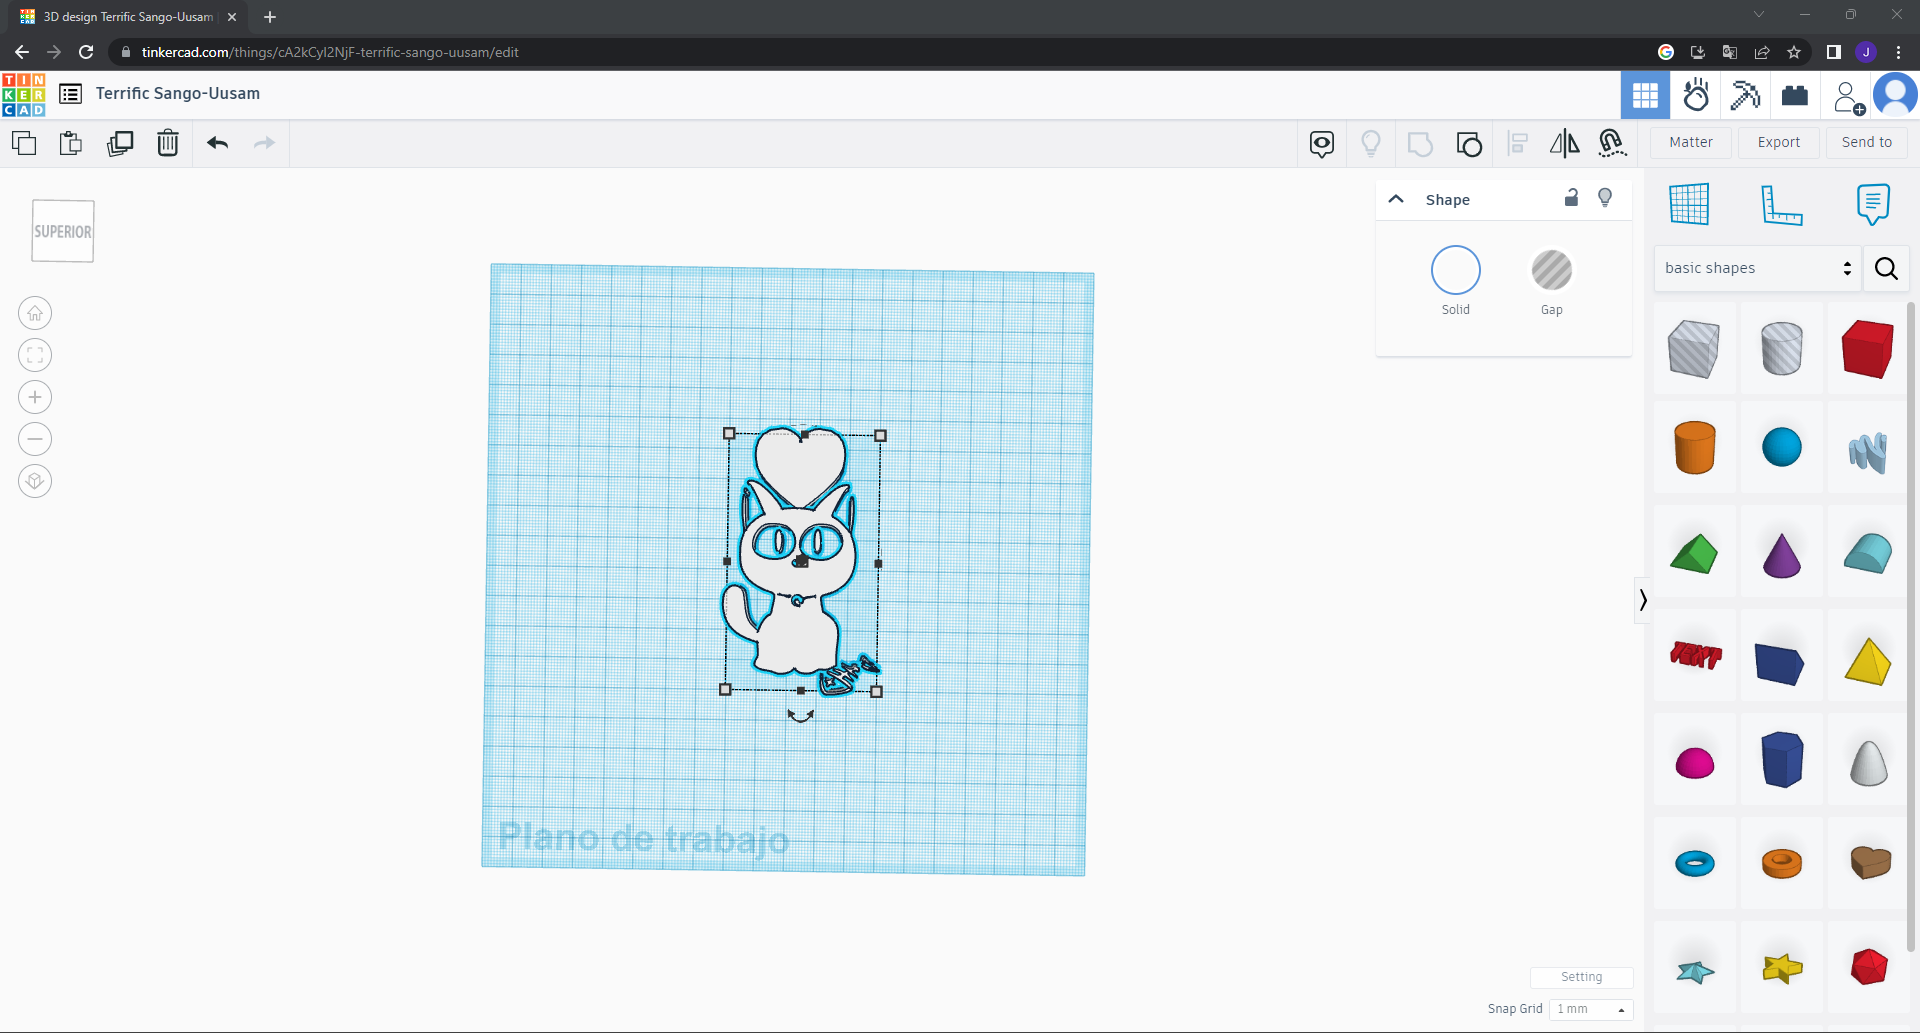This screenshot has height=1033, width=1920.
Task: Pick the red box shape
Action: coord(1867,349)
